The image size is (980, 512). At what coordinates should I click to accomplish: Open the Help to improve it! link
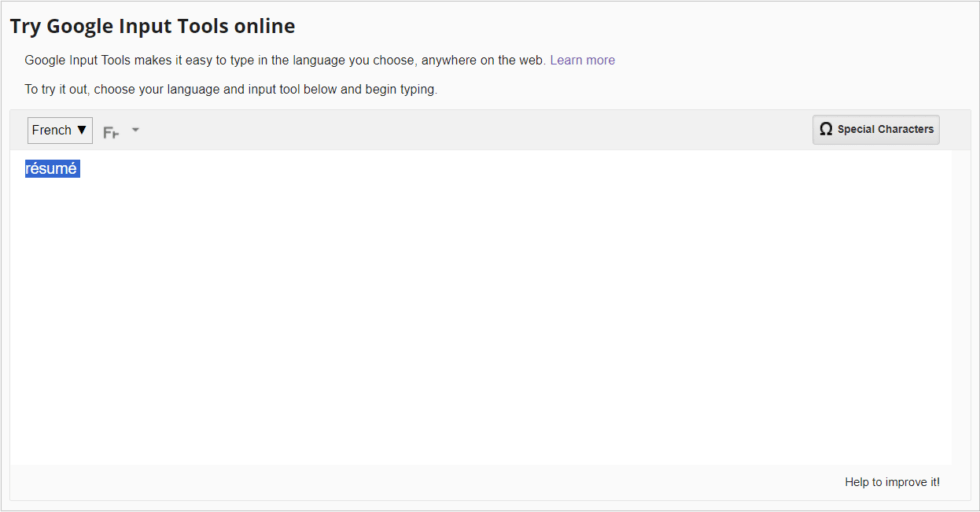pos(892,482)
